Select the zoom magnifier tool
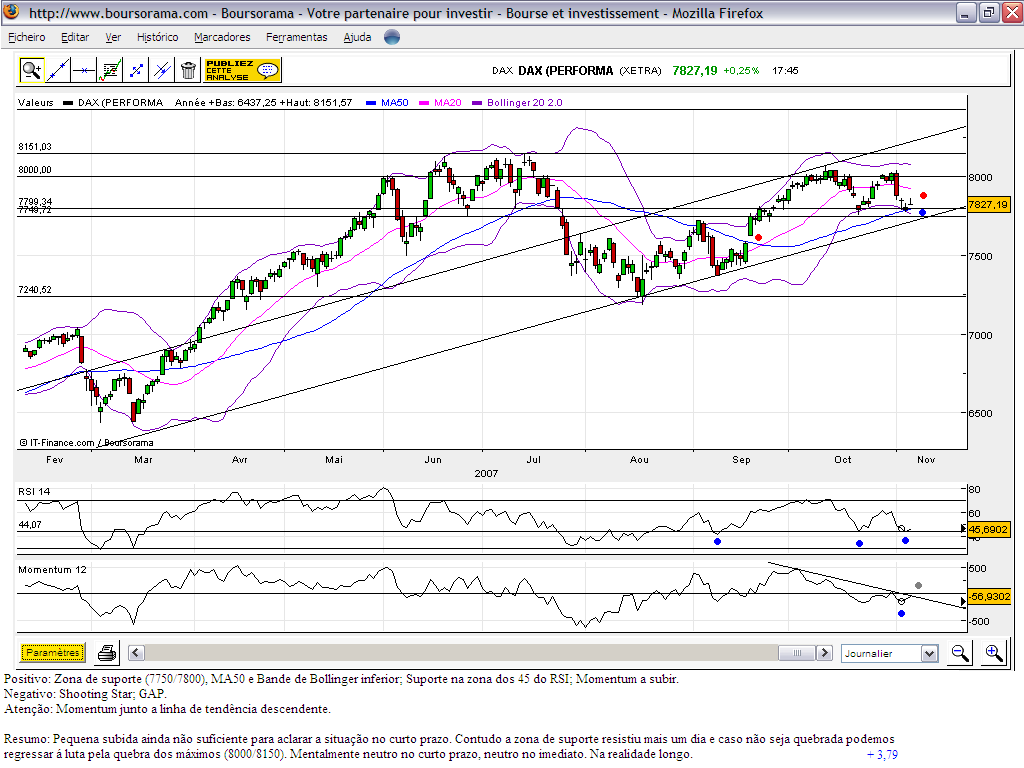The width and height of the screenshot is (1024, 768). click(31, 70)
